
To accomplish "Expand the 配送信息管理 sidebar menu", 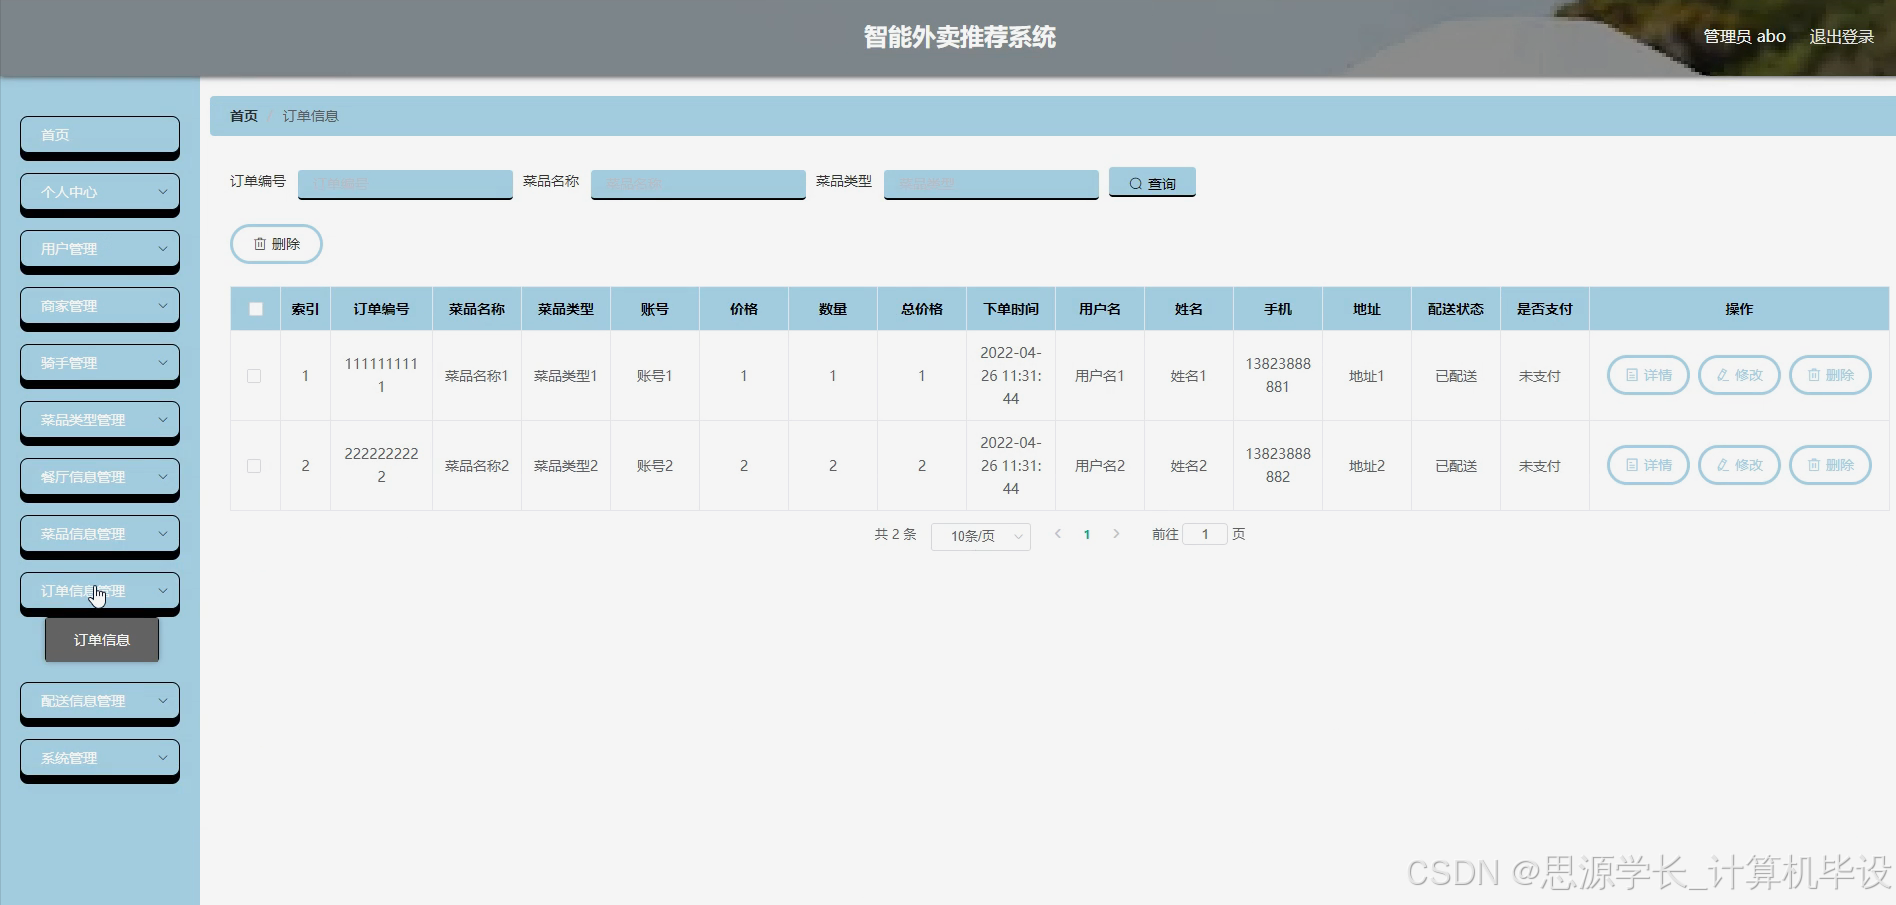I will 100,701.
